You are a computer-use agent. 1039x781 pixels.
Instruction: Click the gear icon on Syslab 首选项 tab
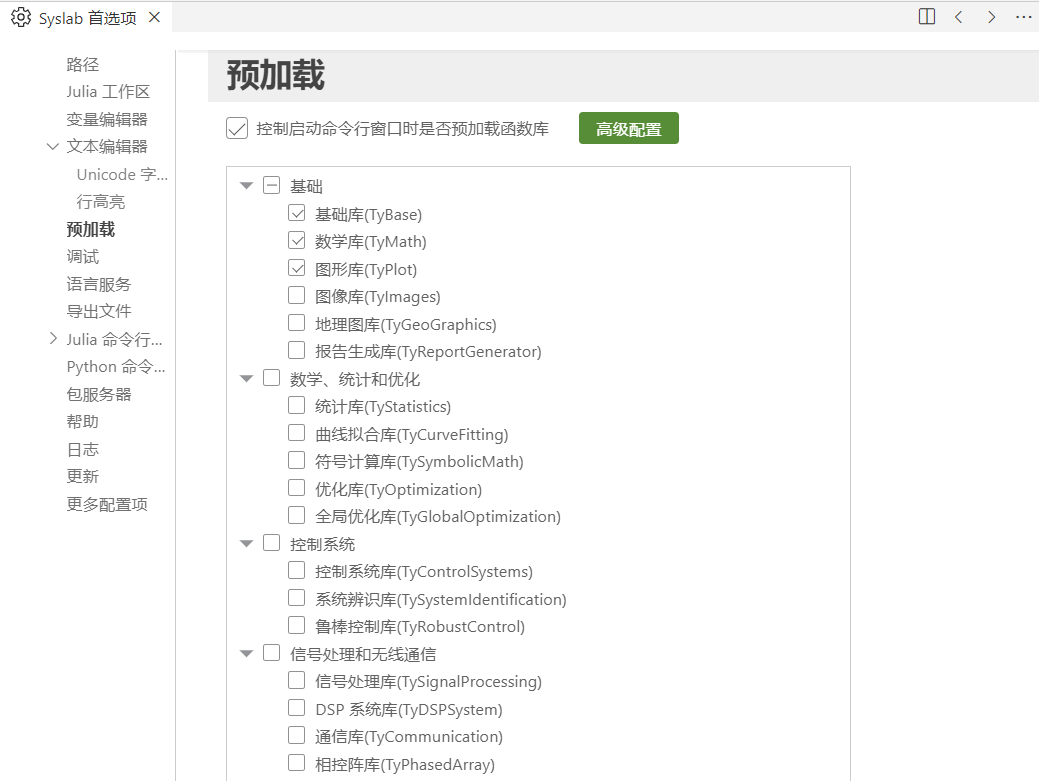click(20, 18)
